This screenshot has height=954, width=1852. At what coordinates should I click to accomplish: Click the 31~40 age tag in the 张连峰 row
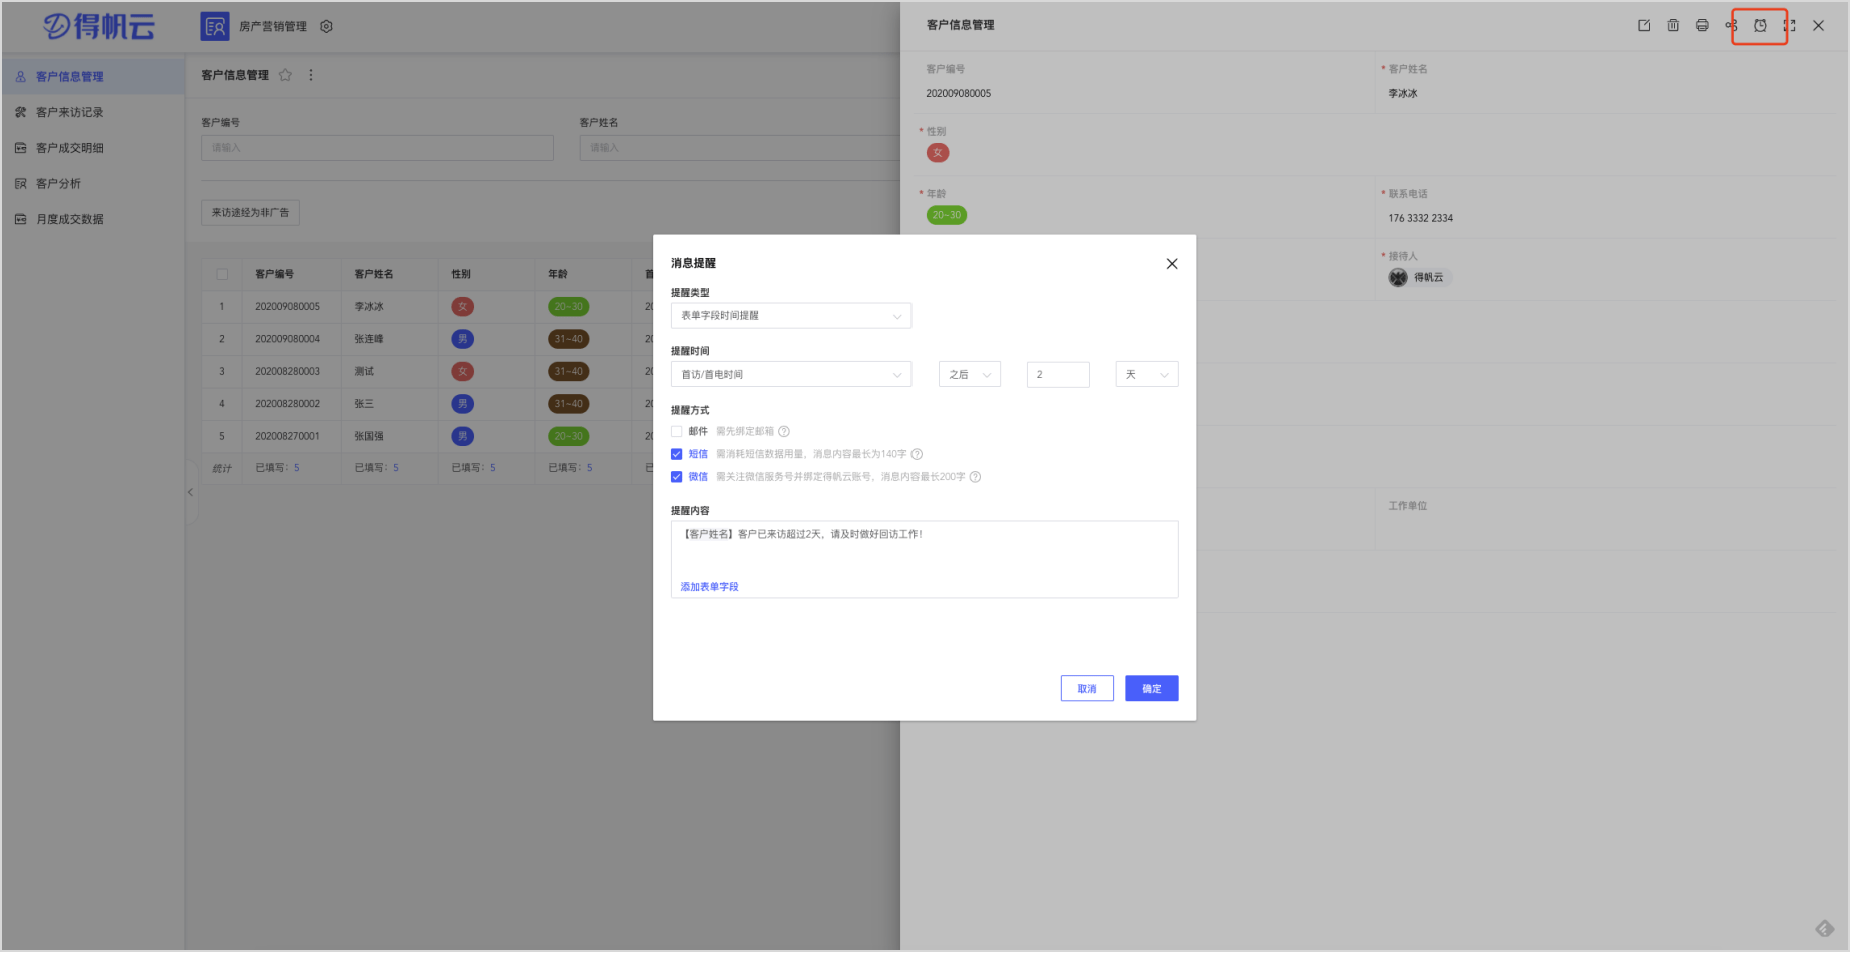(x=569, y=340)
